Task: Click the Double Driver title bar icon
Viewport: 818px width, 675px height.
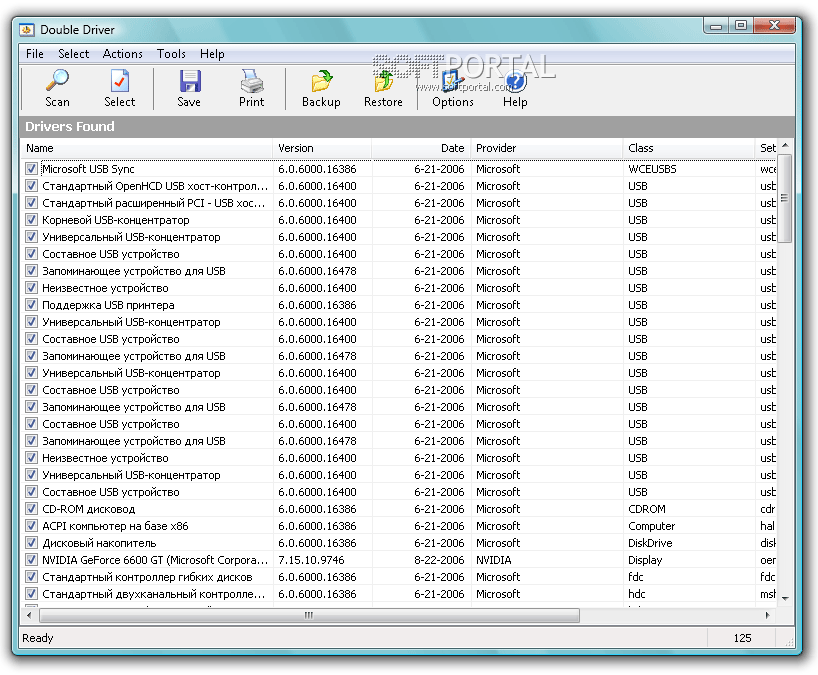Action: pyautogui.click(x=27, y=30)
